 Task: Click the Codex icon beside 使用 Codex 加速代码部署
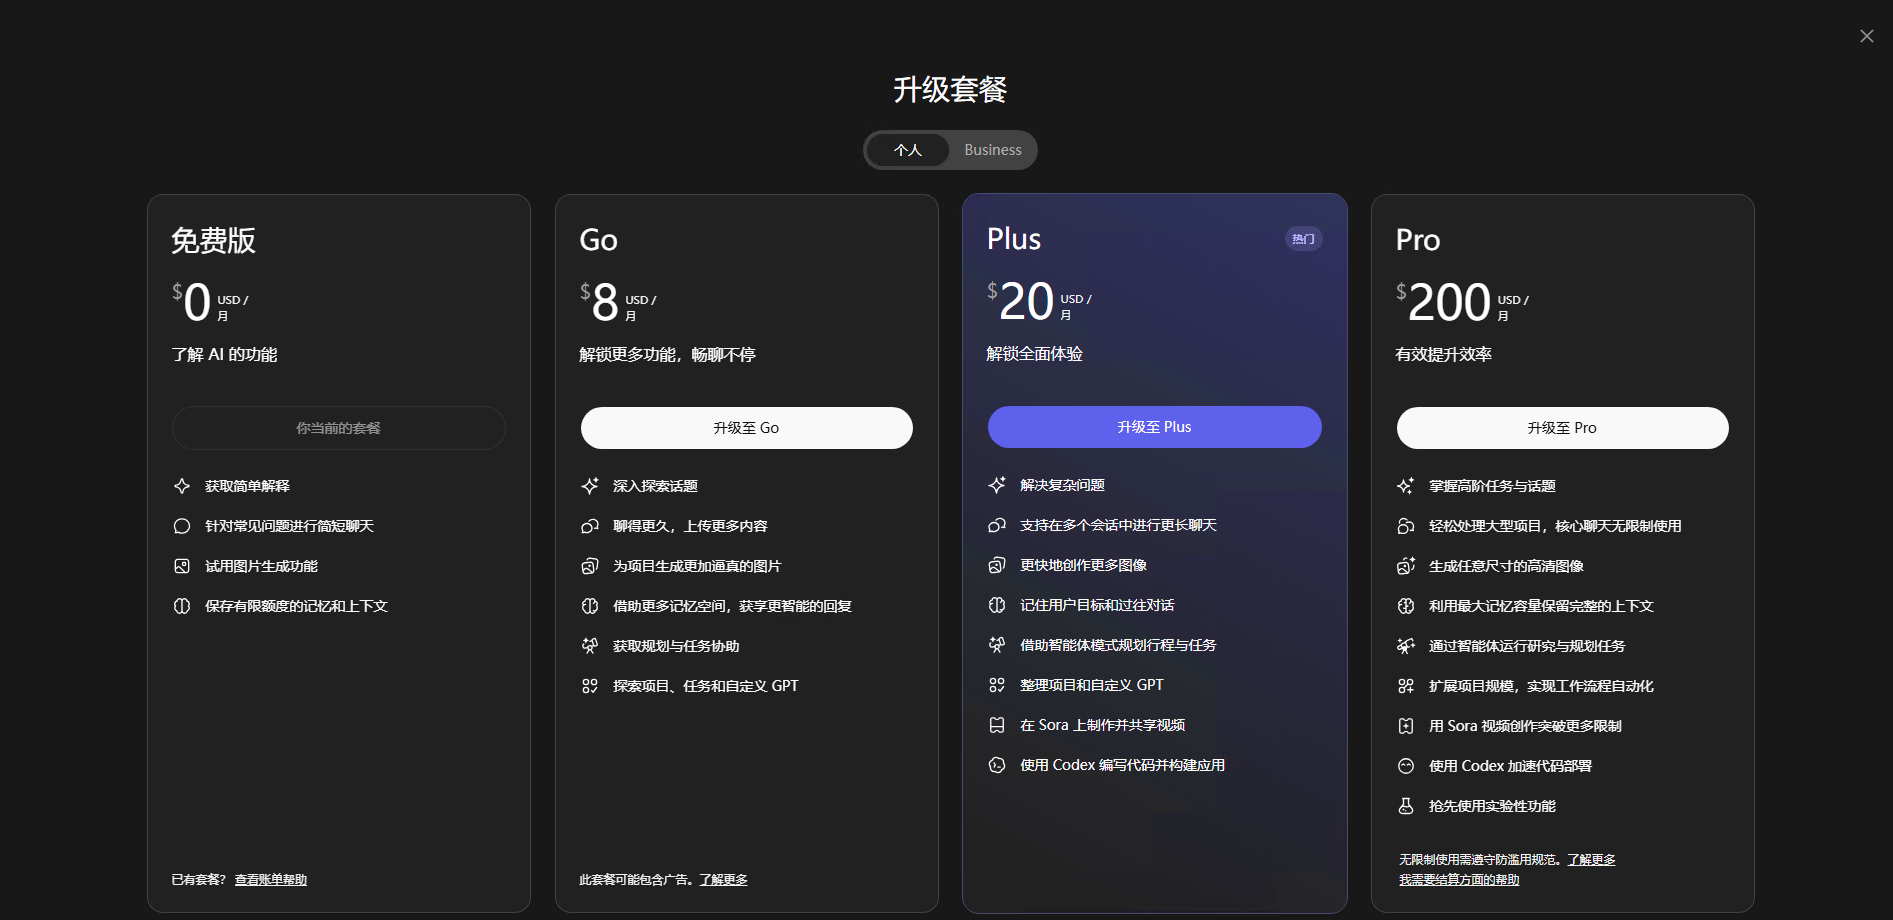pyautogui.click(x=1406, y=766)
